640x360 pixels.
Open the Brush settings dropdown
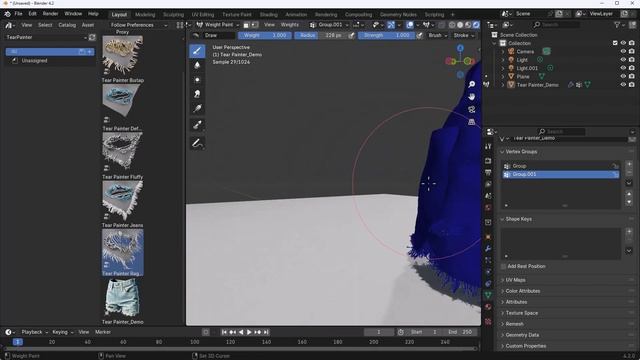coord(437,36)
